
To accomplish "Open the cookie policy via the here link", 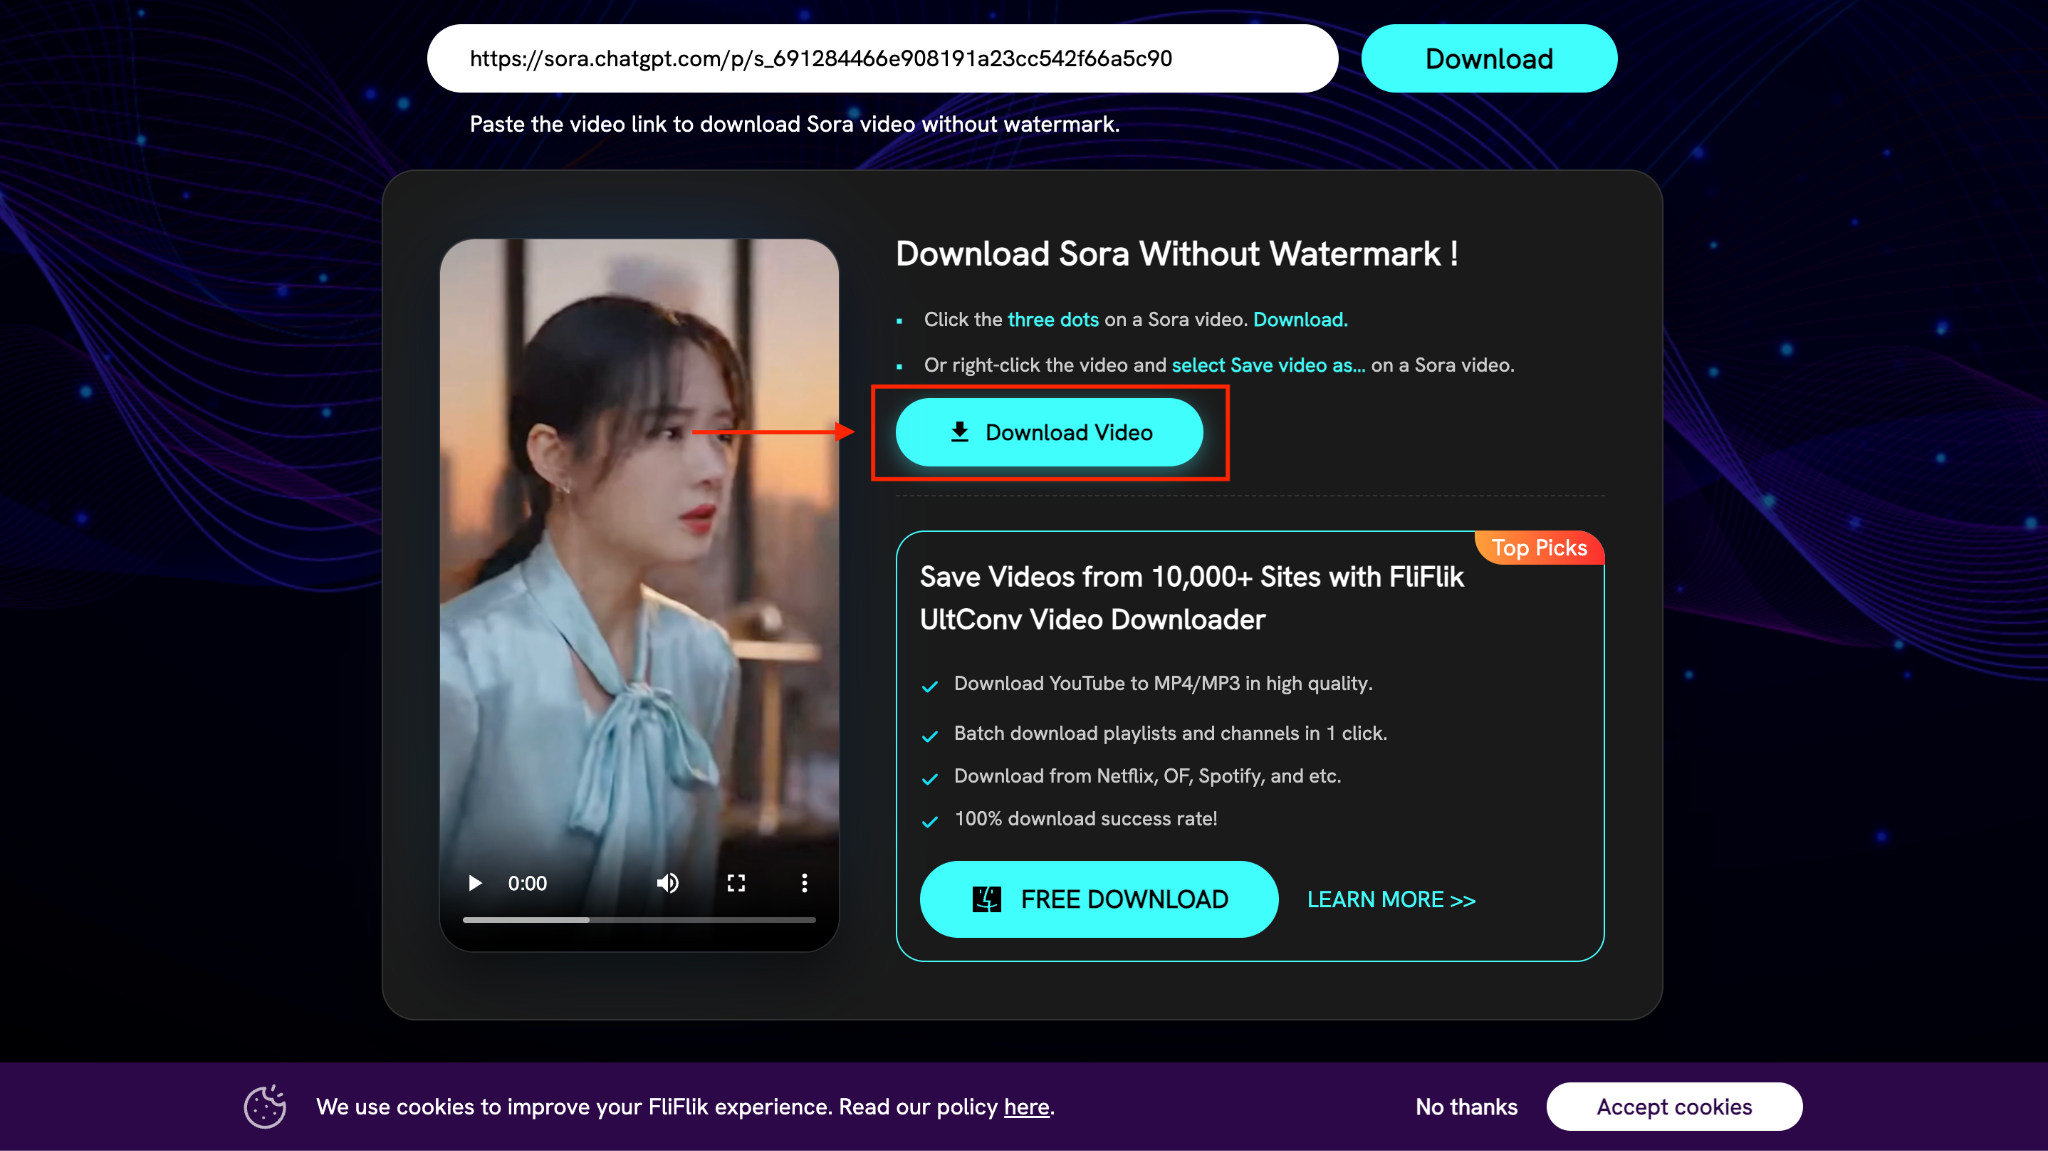I will click(x=1026, y=1106).
